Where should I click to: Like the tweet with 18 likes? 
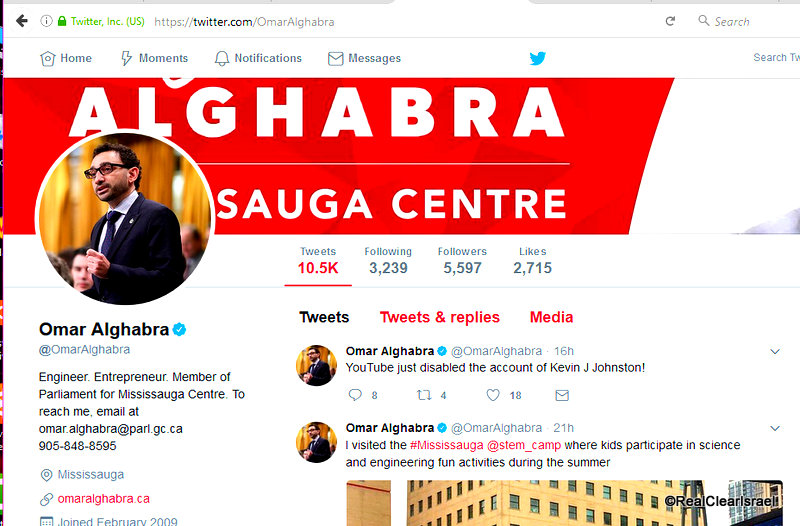point(493,395)
